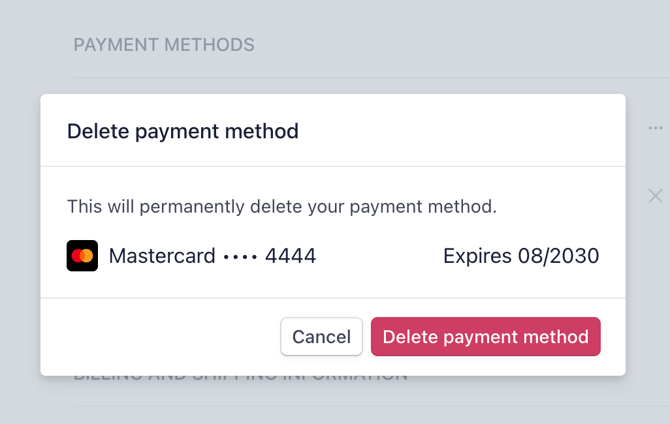The height and width of the screenshot is (424, 670).
Task: Click the Mastercard logo icon
Action: [82, 256]
